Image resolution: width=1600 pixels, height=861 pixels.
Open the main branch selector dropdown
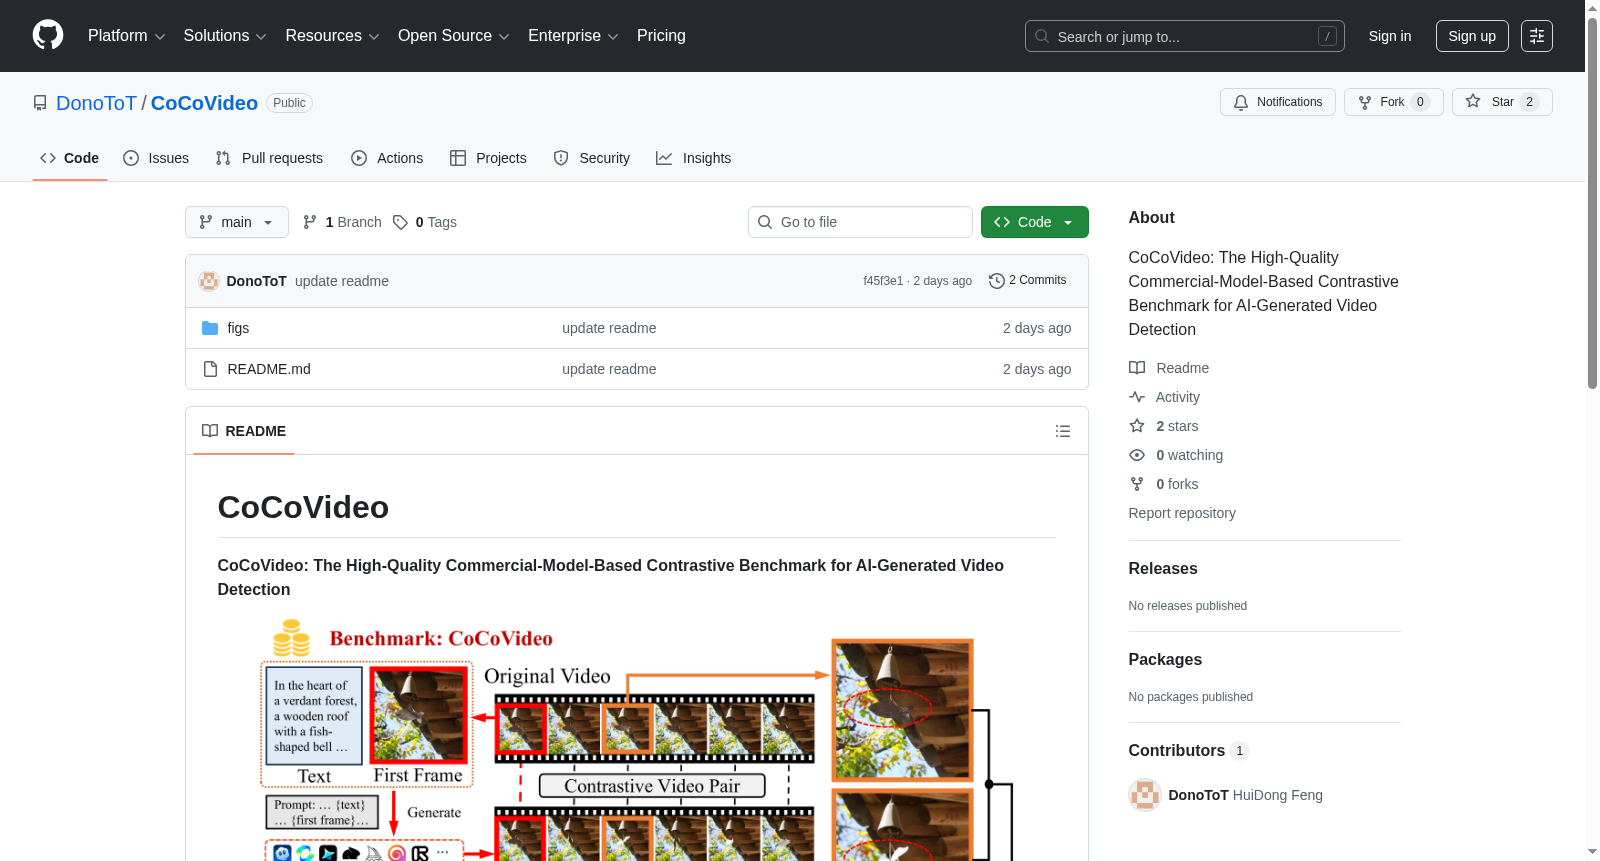point(237,222)
